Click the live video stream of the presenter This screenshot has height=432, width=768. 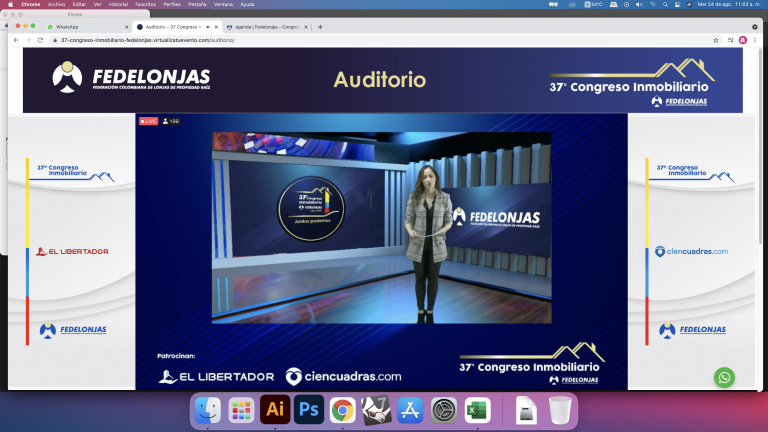382,228
